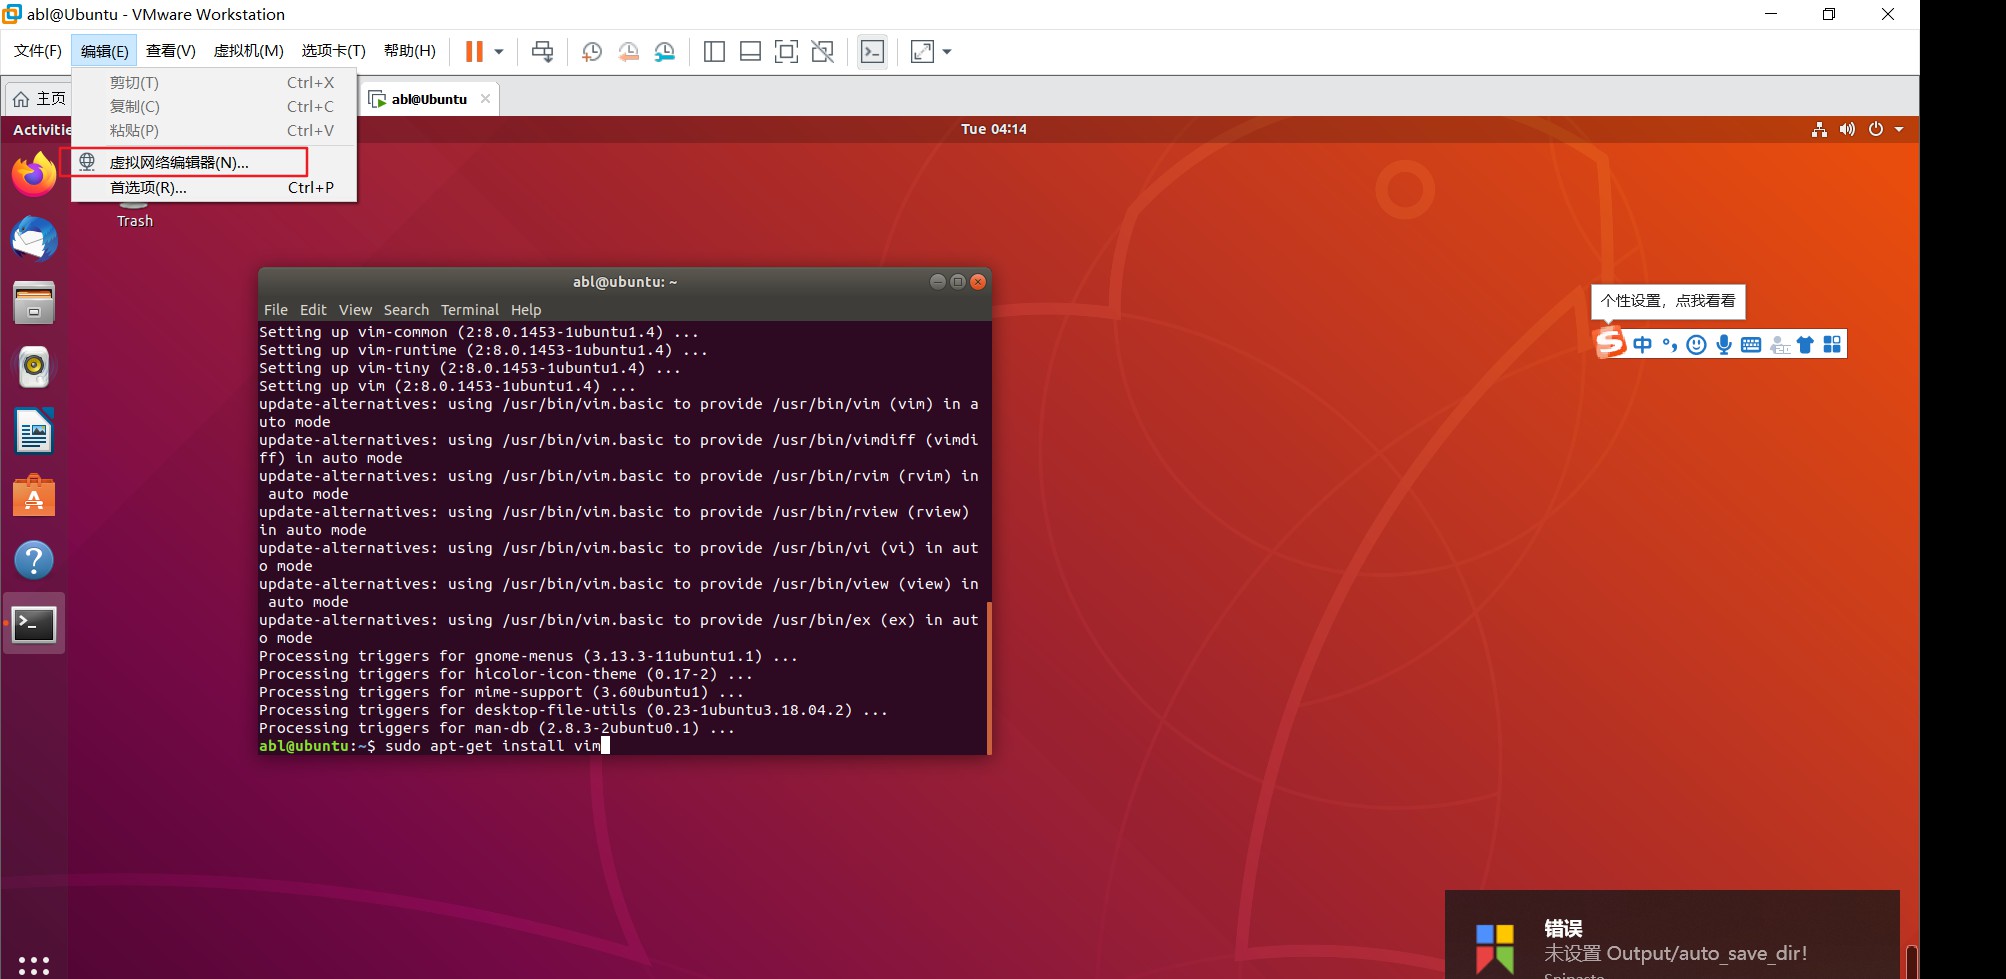Image resolution: width=2006 pixels, height=979 pixels.
Task: Take a snapshot of the virtual machine
Action: pyautogui.click(x=592, y=52)
